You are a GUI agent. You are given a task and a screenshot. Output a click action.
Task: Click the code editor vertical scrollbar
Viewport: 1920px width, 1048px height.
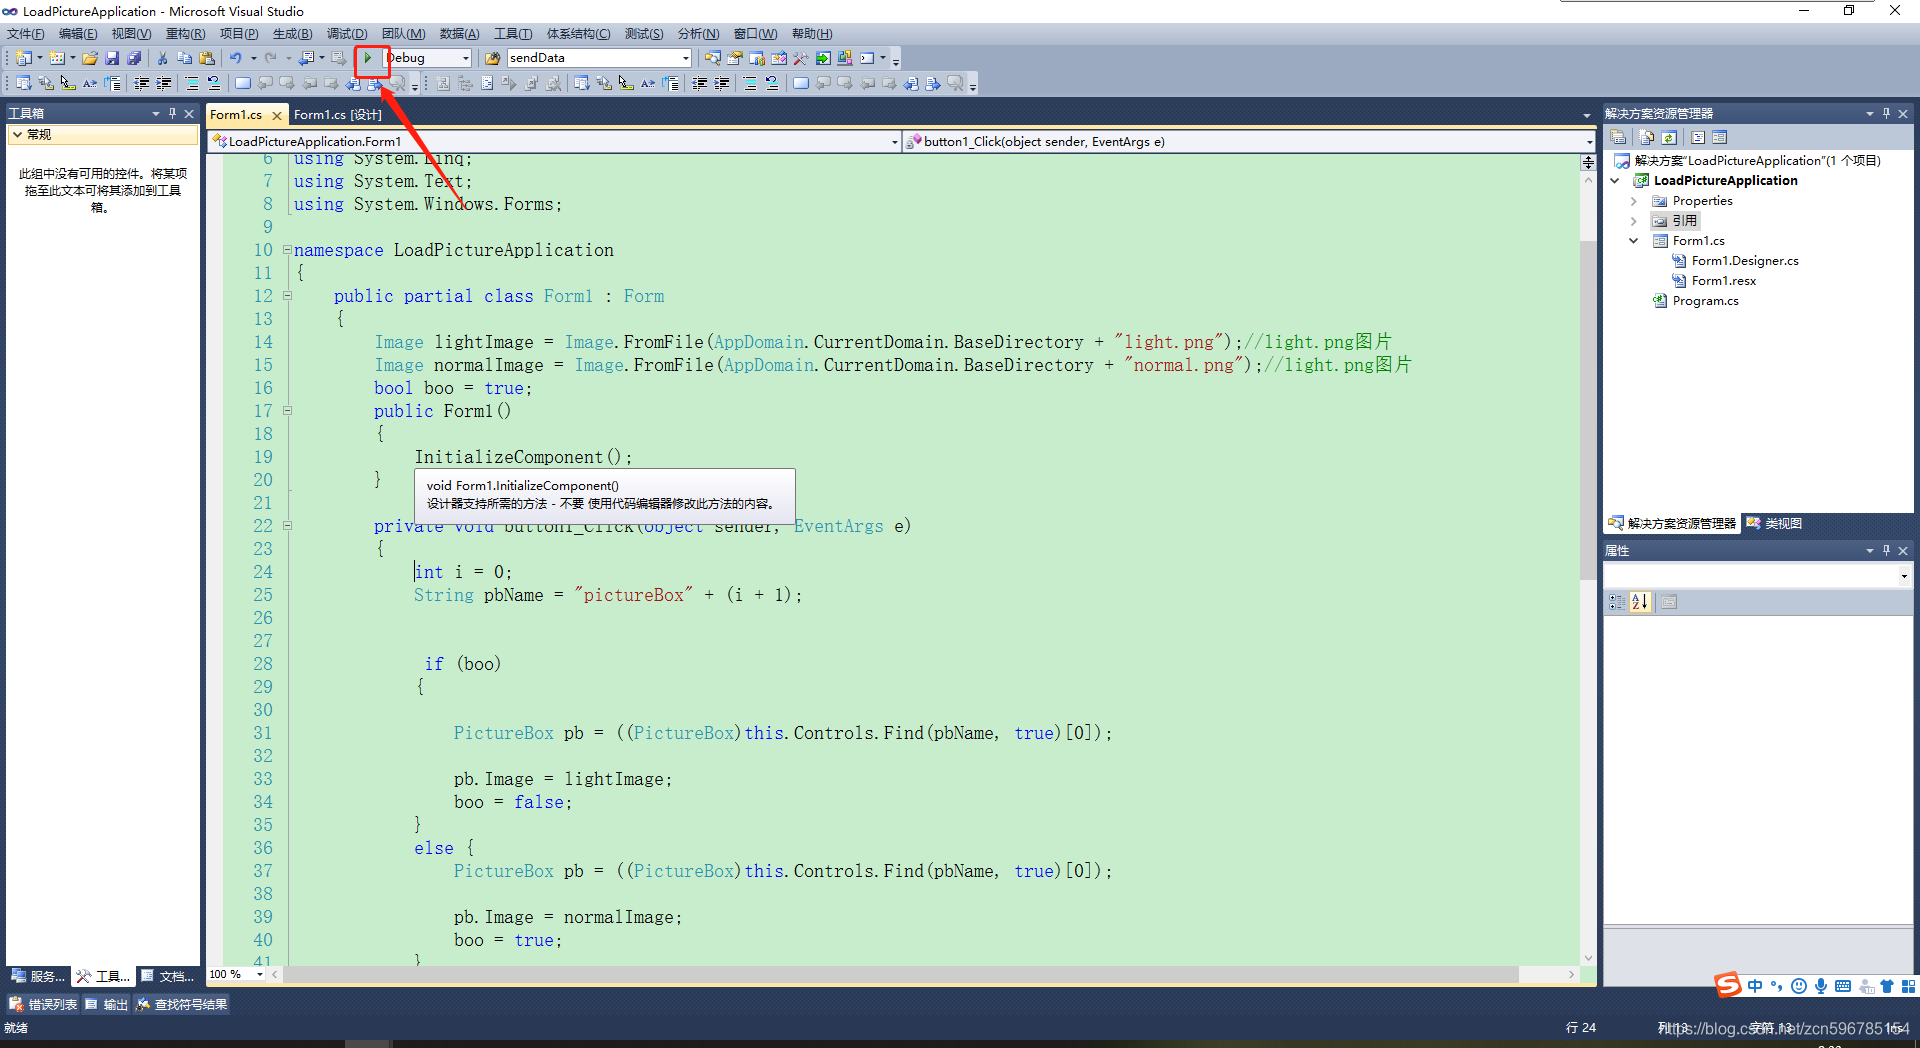[1588, 410]
